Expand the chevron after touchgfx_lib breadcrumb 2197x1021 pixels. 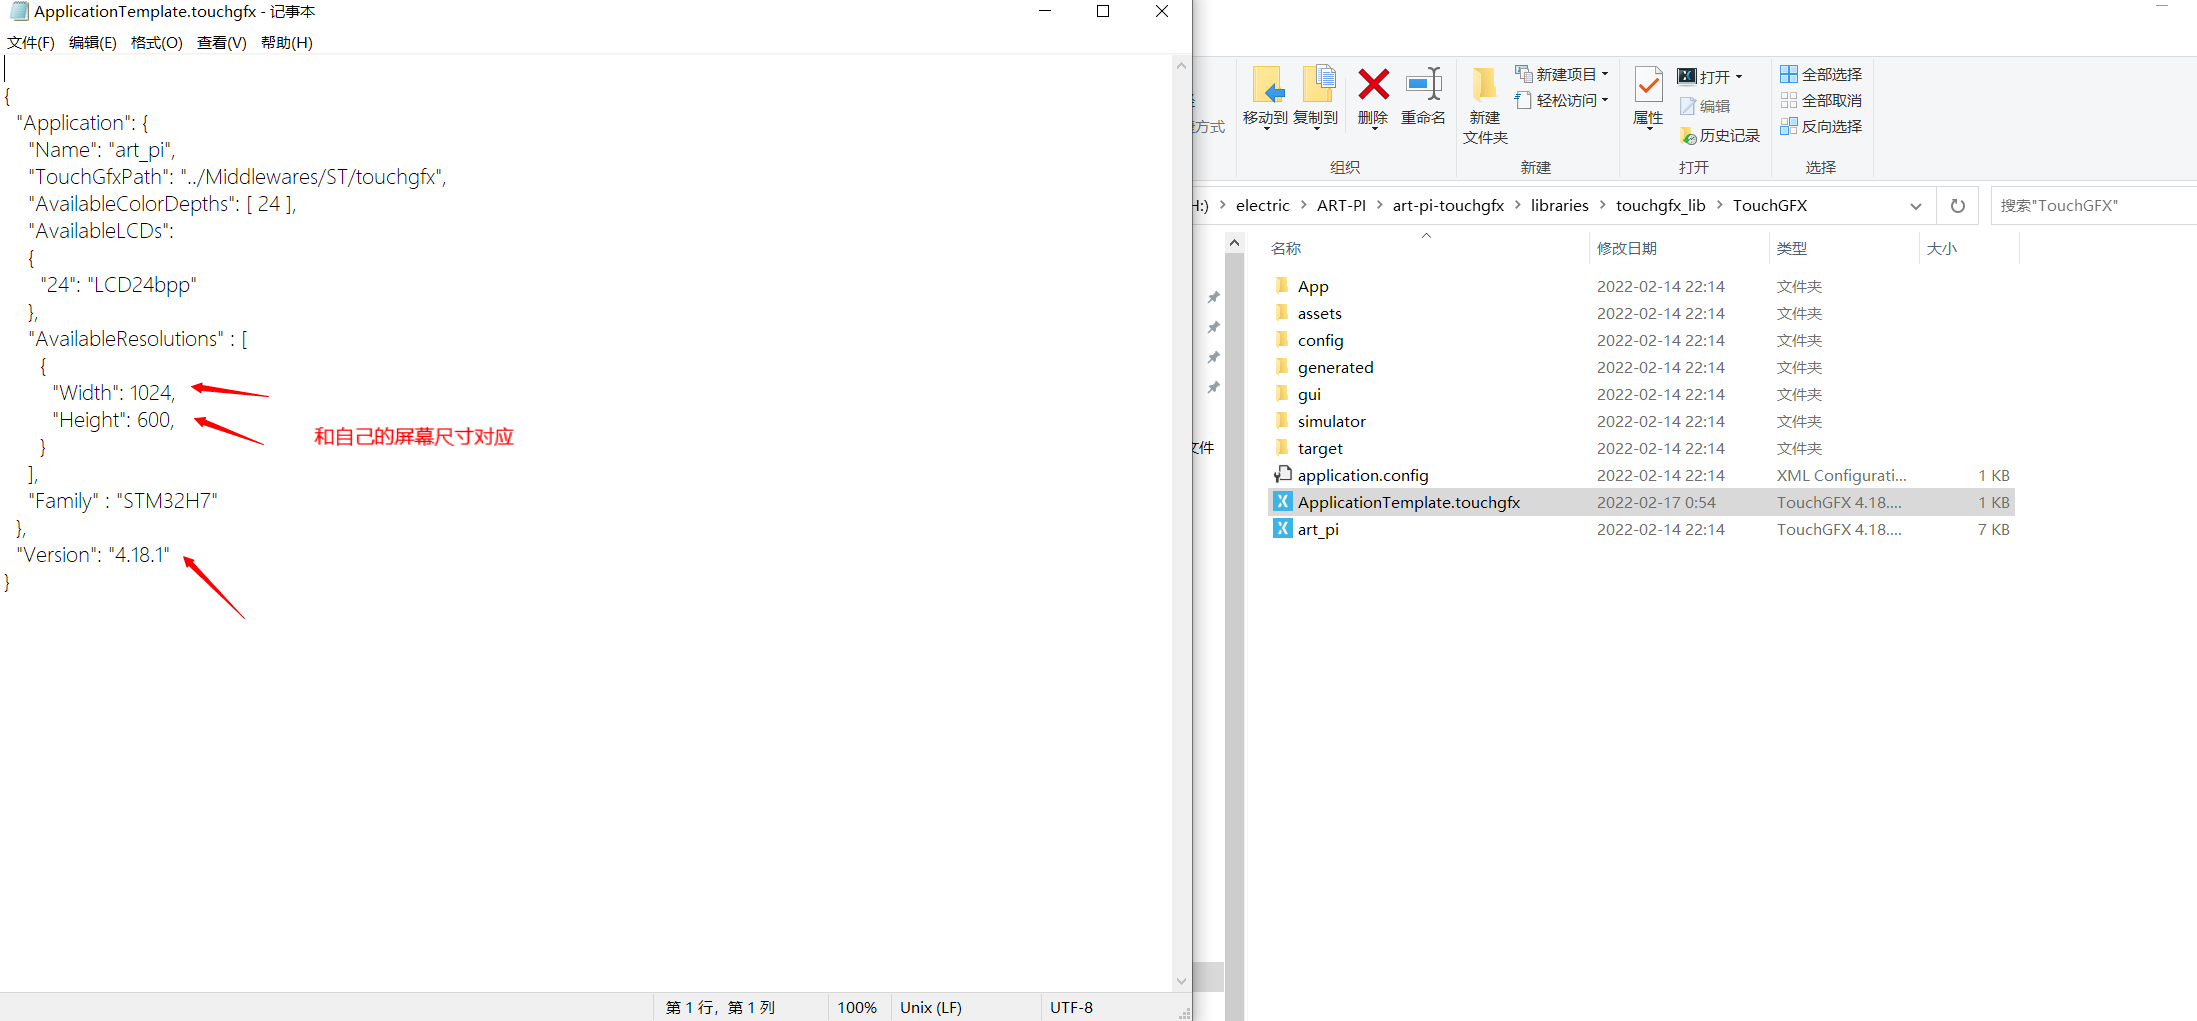pyautogui.click(x=1720, y=205)
